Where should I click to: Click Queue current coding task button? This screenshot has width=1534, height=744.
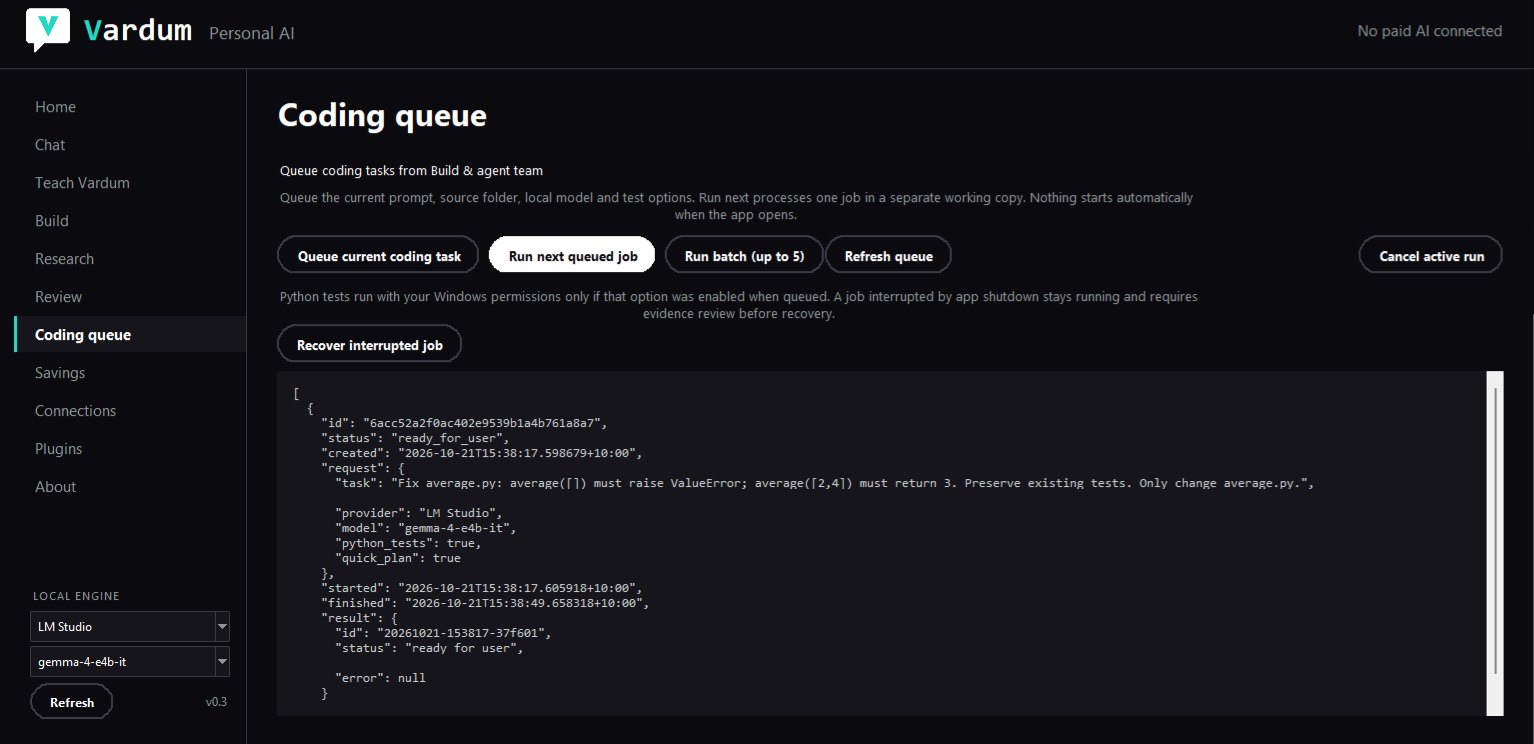click(x=380, y=256)
